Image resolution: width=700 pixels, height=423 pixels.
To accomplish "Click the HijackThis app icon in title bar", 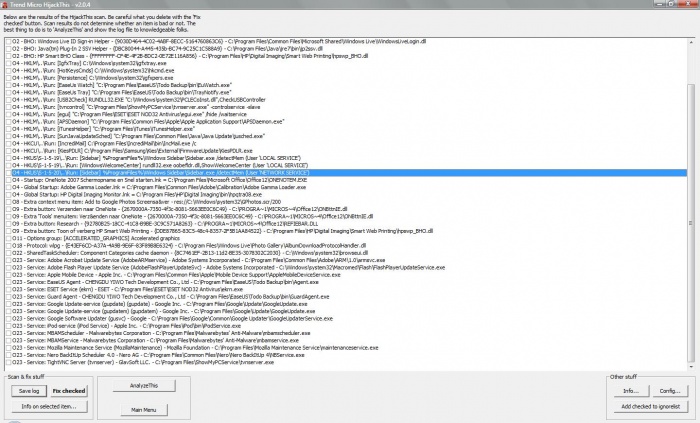I will click(x=5, y=4).
